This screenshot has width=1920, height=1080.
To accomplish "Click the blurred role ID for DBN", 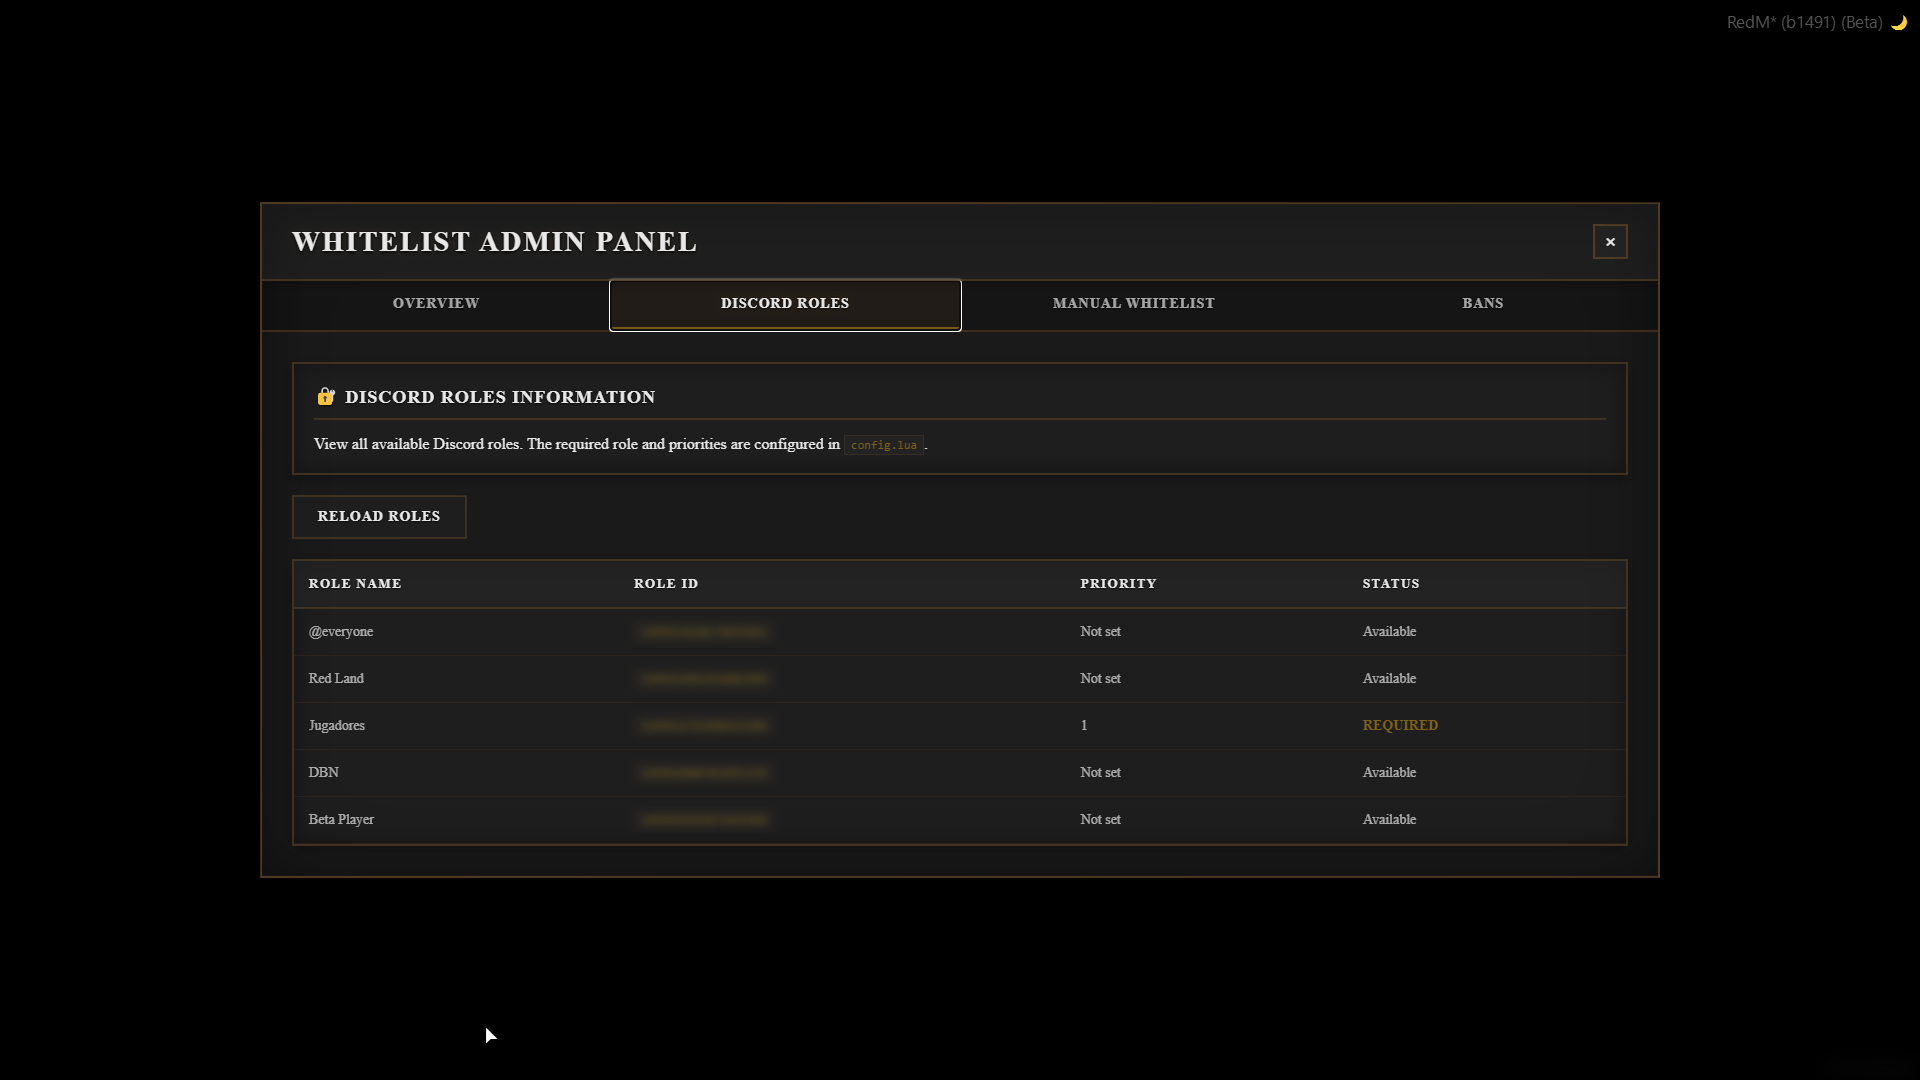I will [703, 773].
